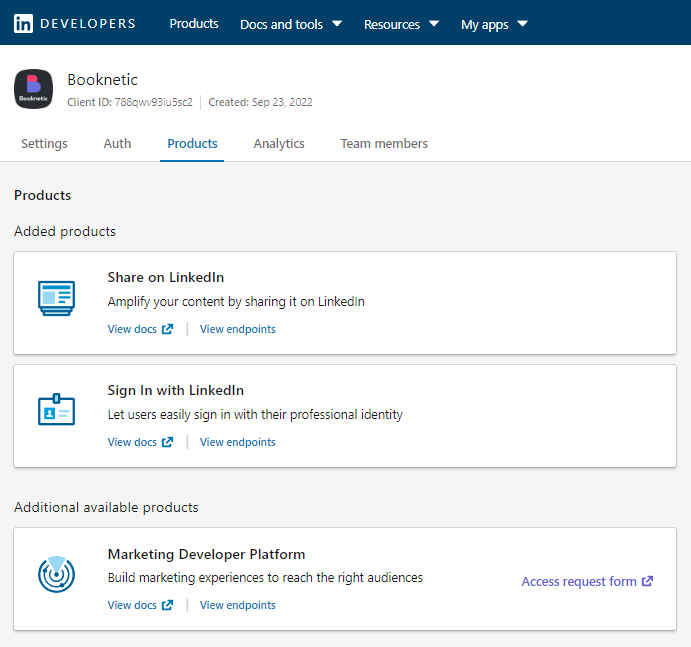Click the Marketing Developer Platform title
The image size is (691, 647).
click(x=206, y=554)
